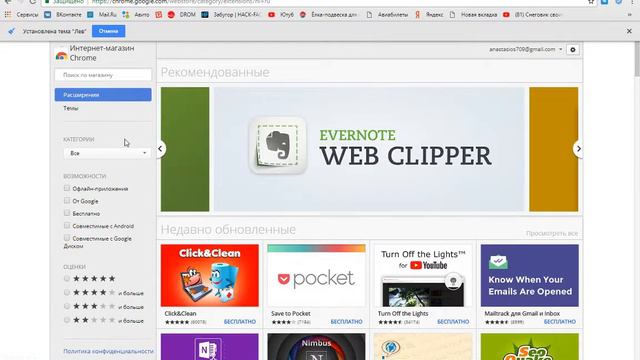Viewport: 640px width, 360px height.
Task: Open the Nimbus extension tile
Action: coord(316,347)
